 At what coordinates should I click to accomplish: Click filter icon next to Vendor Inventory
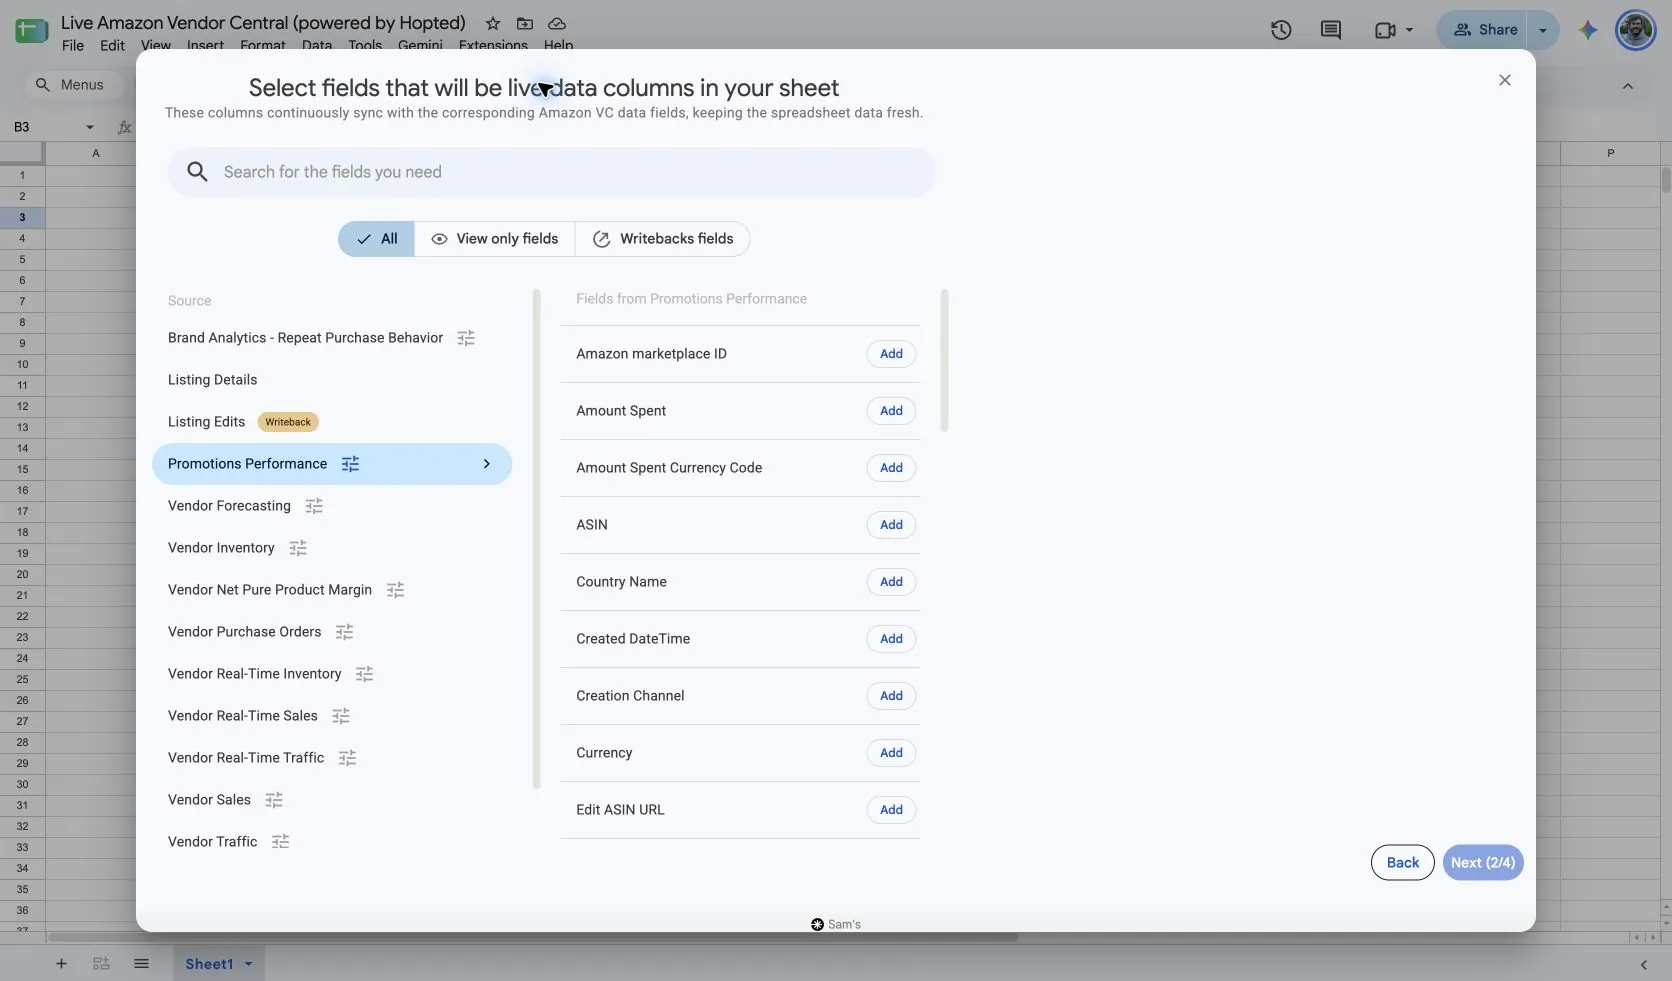tap(298, 548)
